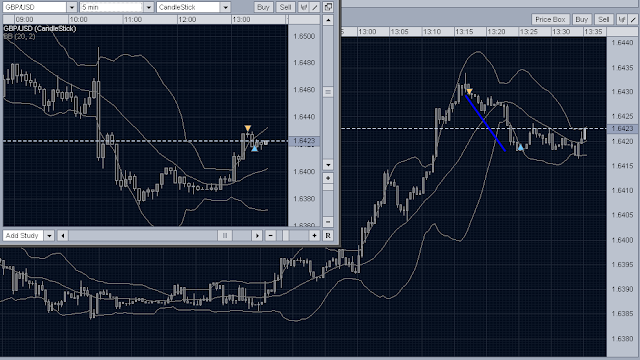
Task: Click the CandleStick chart type field
Action: 189,7
